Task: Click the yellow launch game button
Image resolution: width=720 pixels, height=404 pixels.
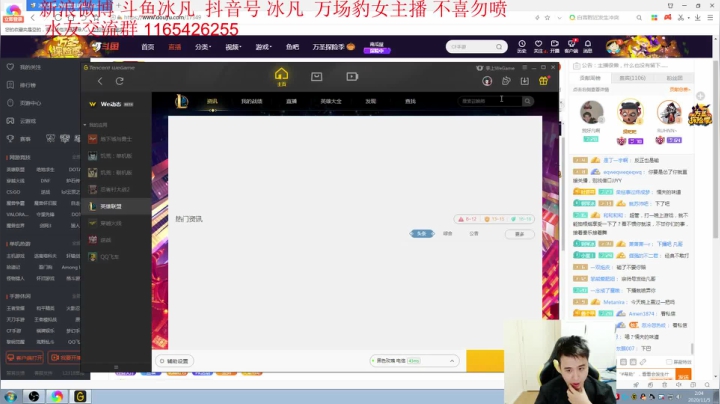Action: click(x=485, y=360)
